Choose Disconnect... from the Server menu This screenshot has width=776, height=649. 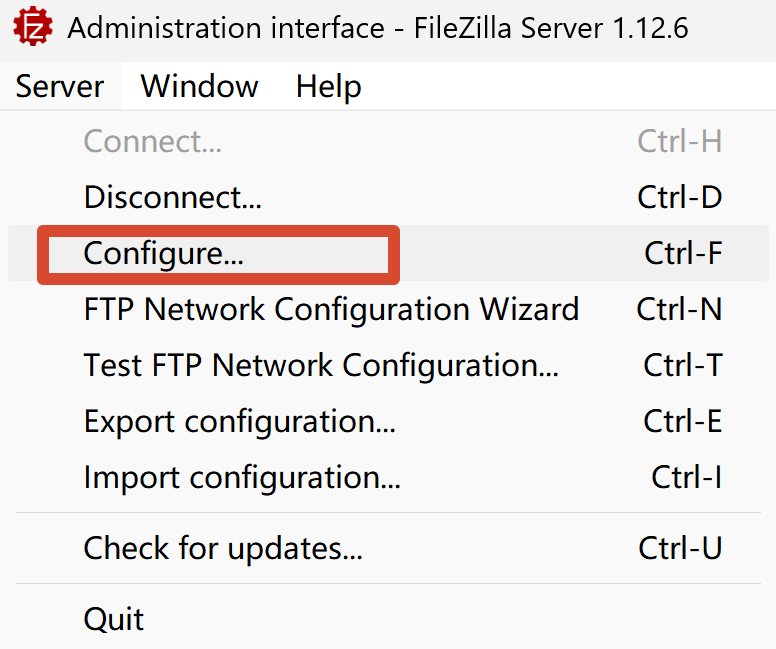pos(388,198)
